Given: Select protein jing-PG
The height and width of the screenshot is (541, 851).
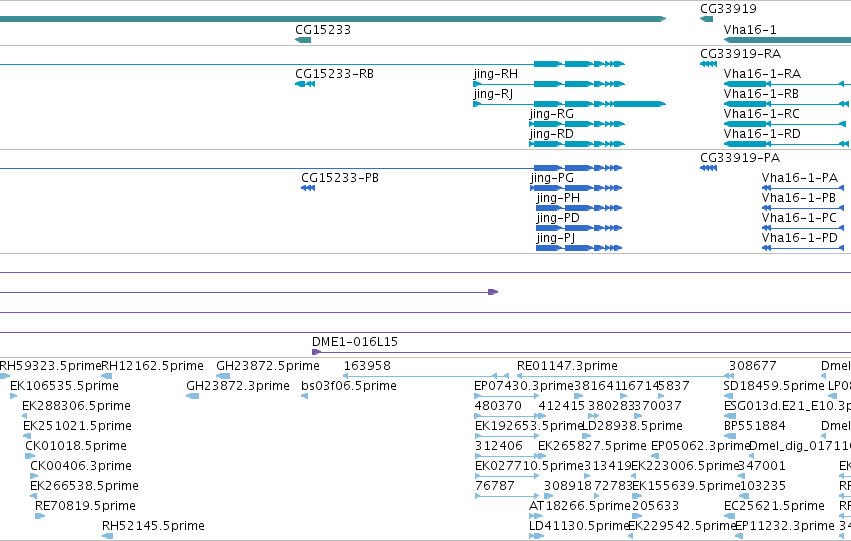Looking at the screenshot, I should pyautogui.click(x=552, y=178).
